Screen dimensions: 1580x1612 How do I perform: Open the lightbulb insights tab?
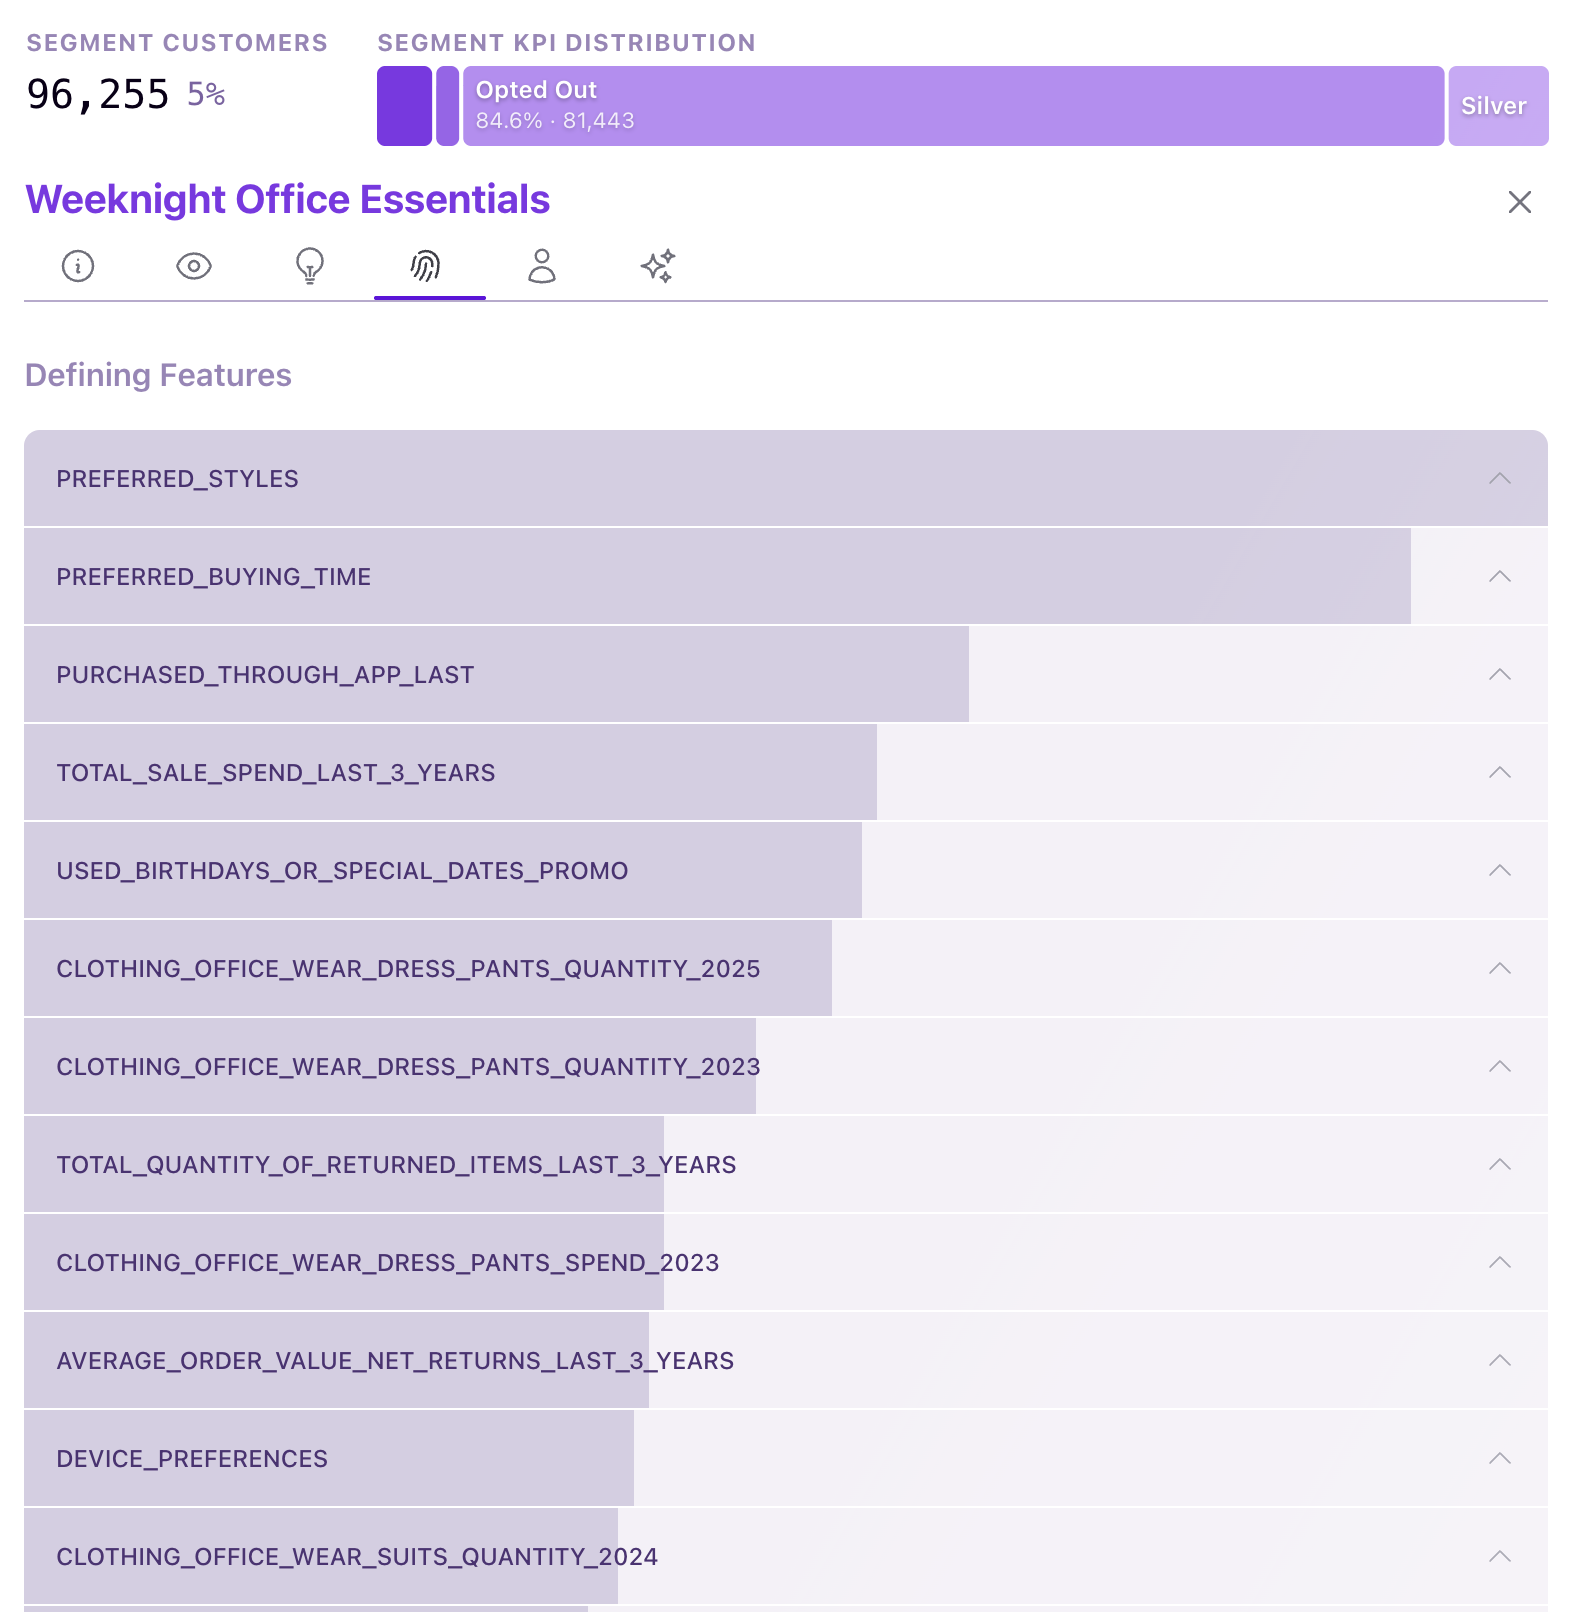click(310, 266)
